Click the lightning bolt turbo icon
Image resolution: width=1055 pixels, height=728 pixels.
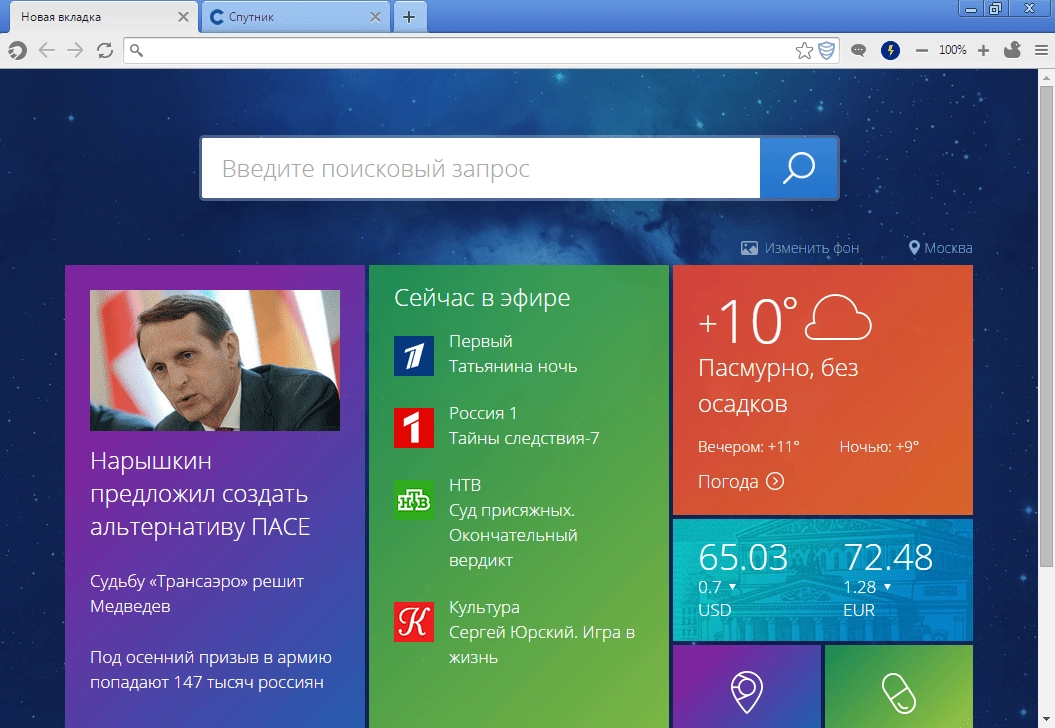[x=890, y=50]
